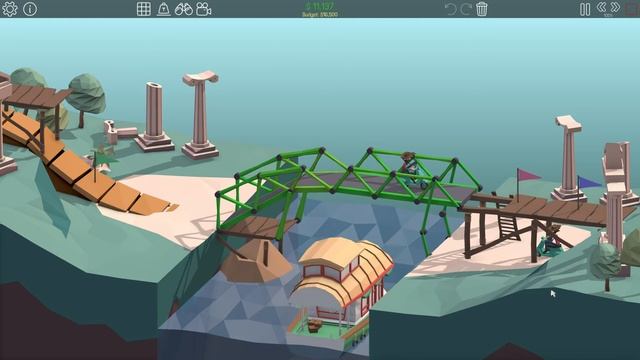
Task: Redo the last action
Action: (x=466, y=9)
